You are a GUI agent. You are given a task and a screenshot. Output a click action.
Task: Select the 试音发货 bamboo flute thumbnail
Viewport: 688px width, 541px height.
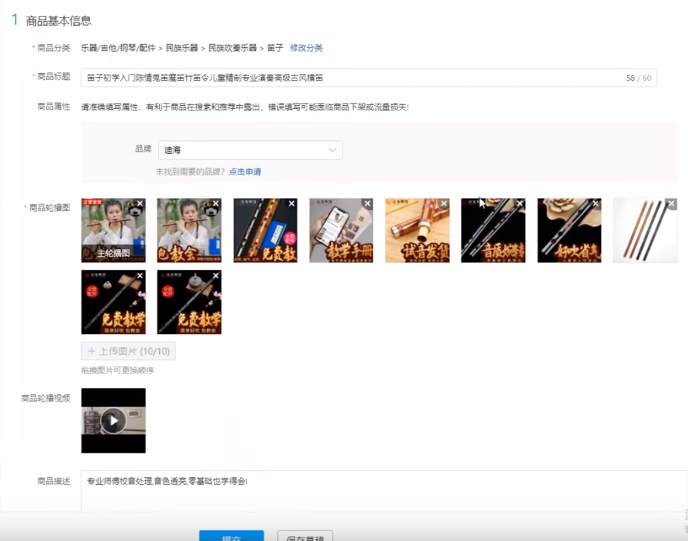click(417, 230)
